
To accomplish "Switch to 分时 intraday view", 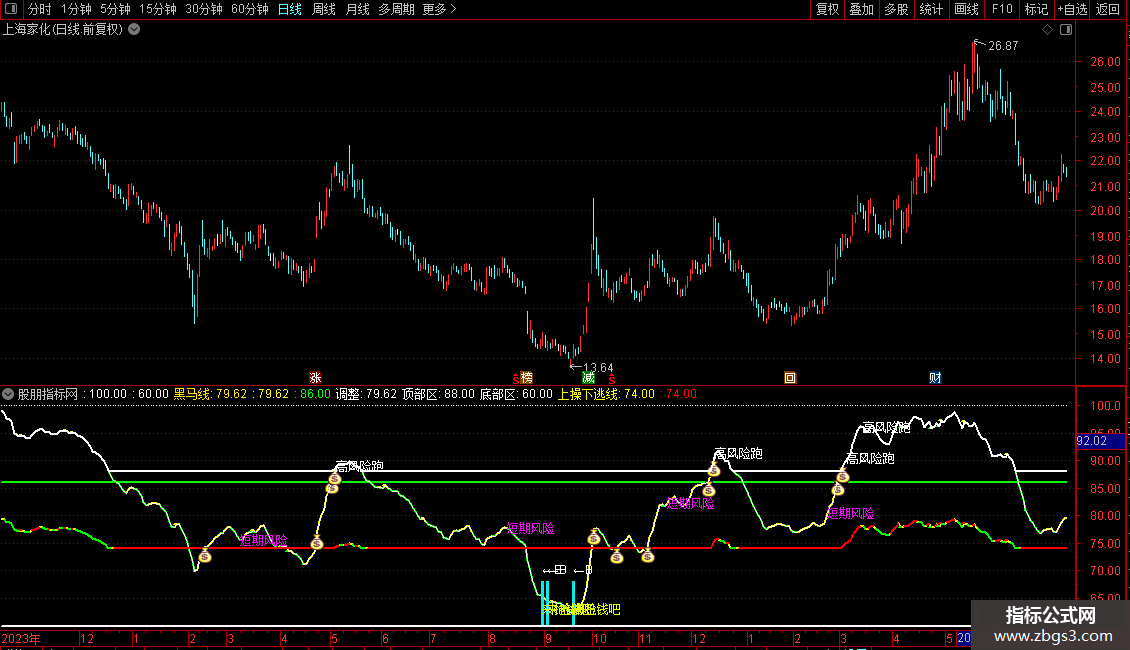I will tap(40, 9).
